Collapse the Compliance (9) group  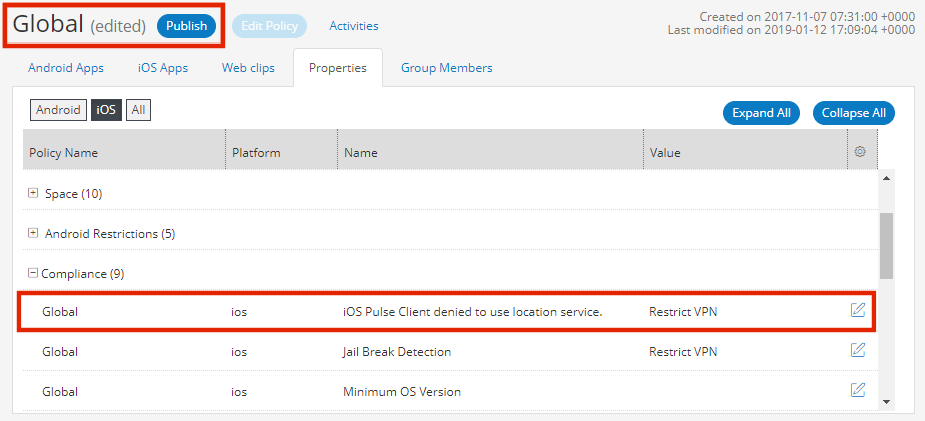34,274
